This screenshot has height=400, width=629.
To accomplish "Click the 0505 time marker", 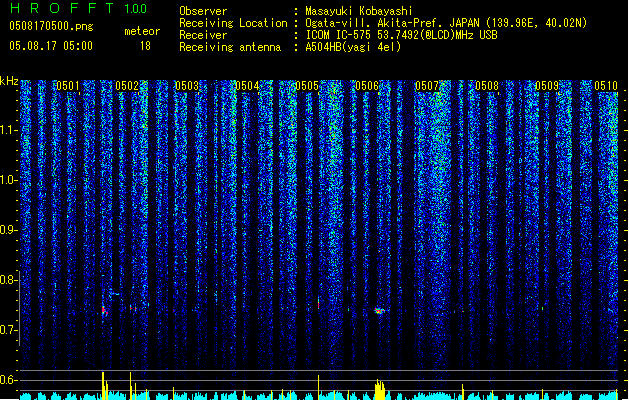I will [307, 86].
